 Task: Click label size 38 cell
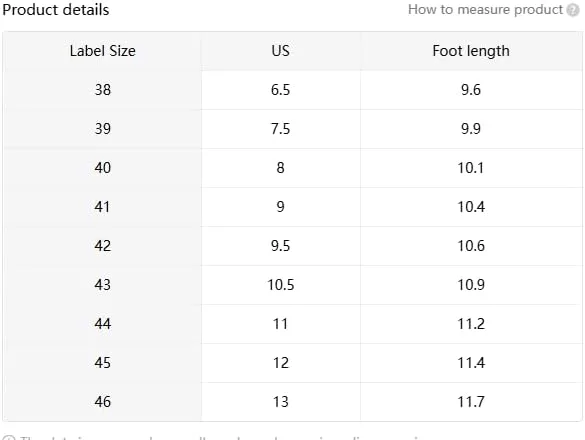click(102, 90)
